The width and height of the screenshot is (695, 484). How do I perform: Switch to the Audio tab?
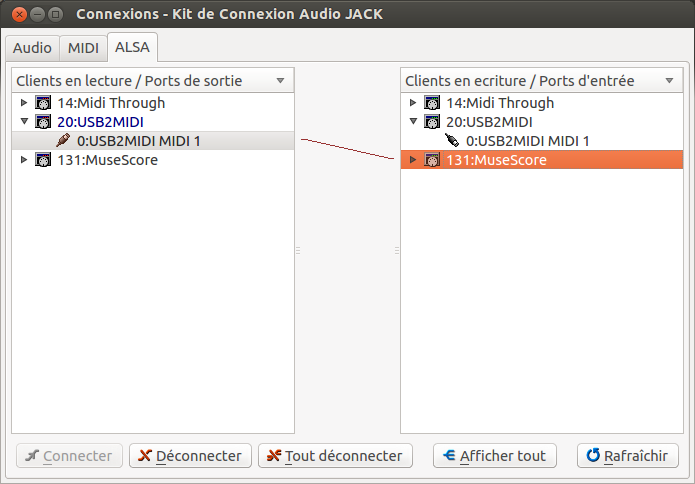pos(32,48)
